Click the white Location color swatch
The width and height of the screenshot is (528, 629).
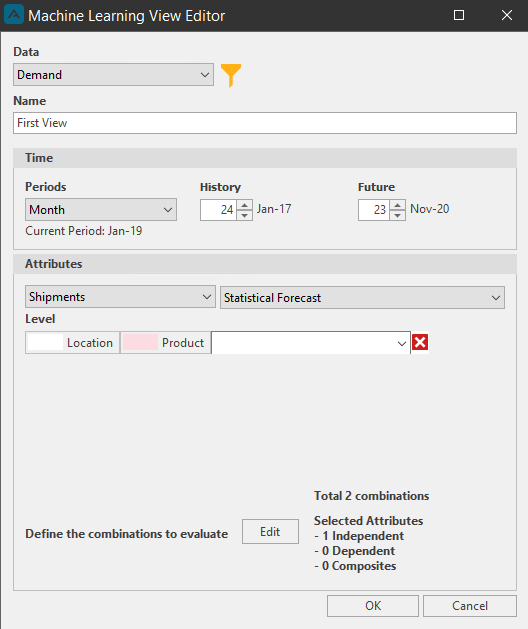pyautogui.click(x=45, y=342)
